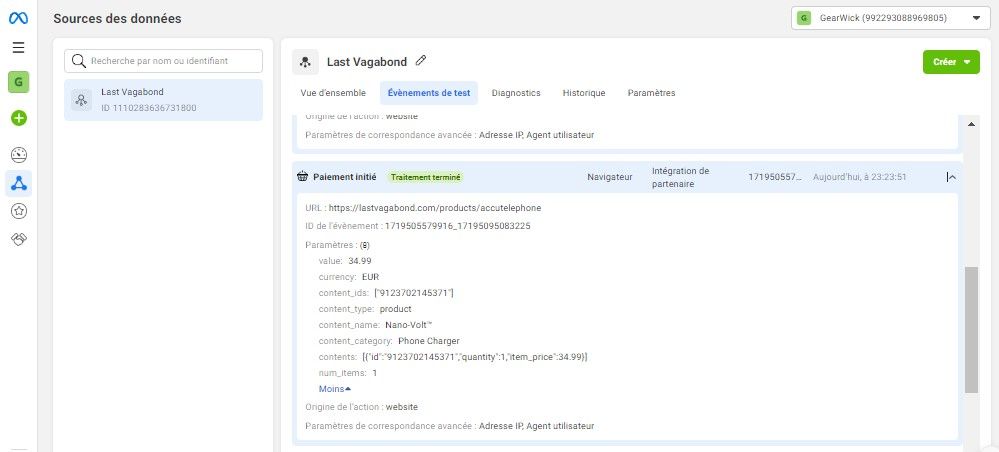
Task: Click the search by name or ID field
Action: (x=163, y=61)
